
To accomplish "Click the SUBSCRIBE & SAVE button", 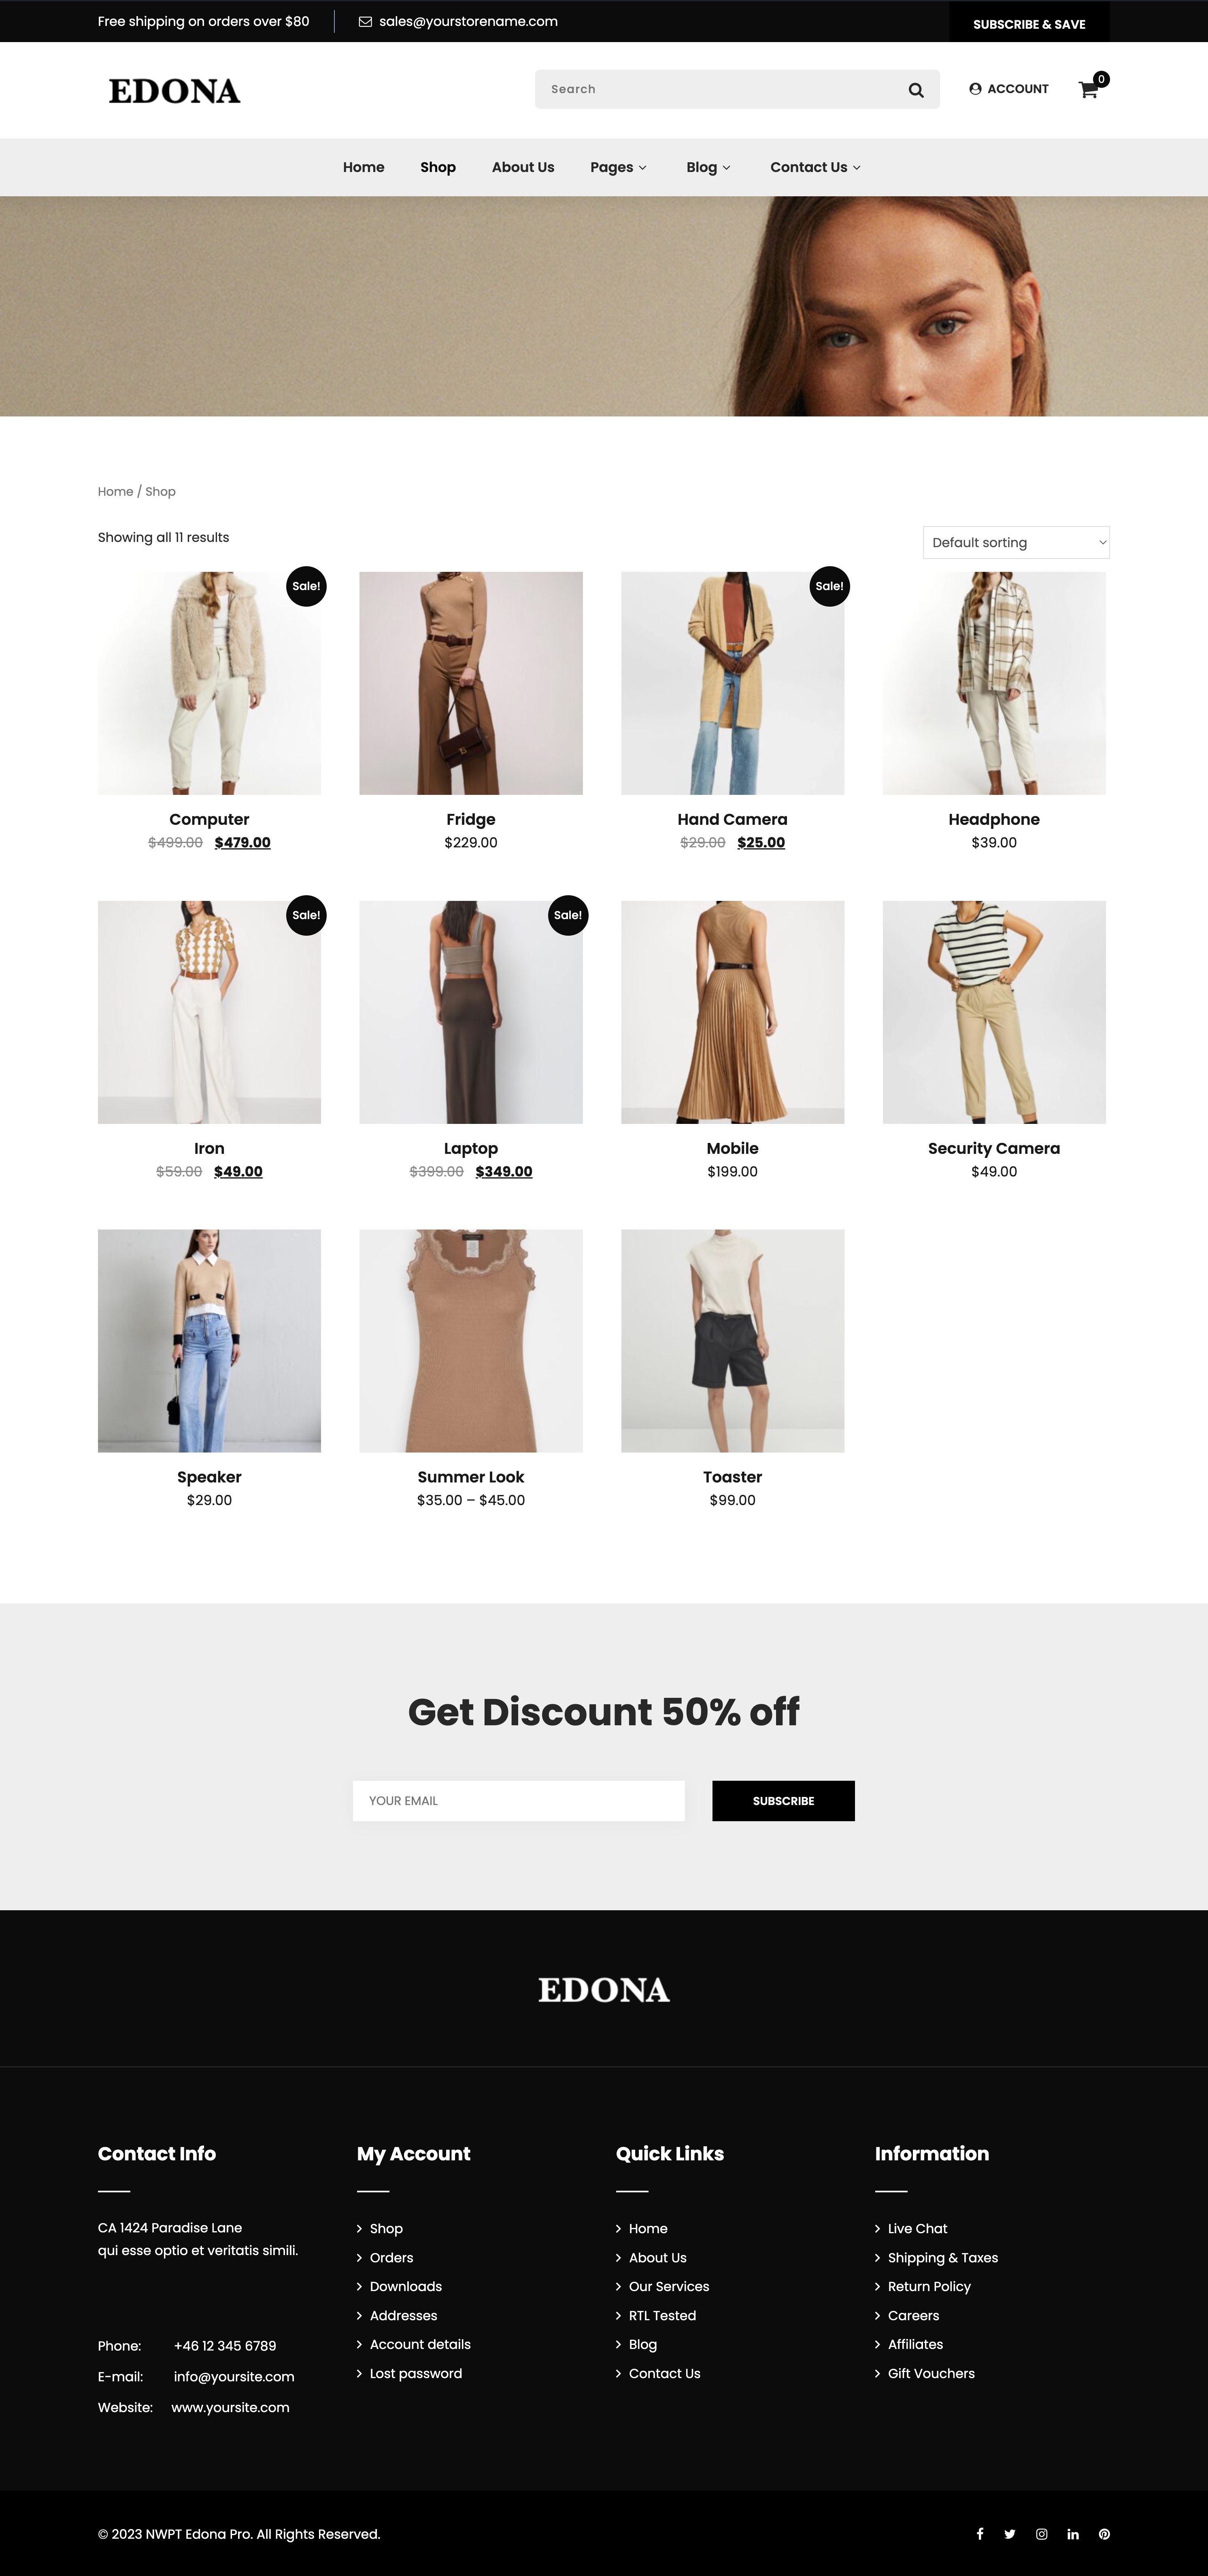I will pos(1029,23).
